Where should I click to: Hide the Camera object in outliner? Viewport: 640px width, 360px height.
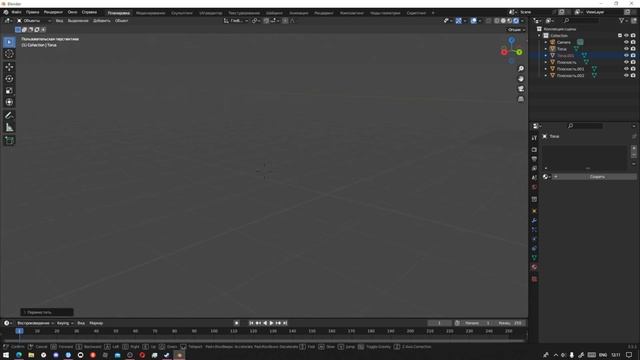point(626,42)
